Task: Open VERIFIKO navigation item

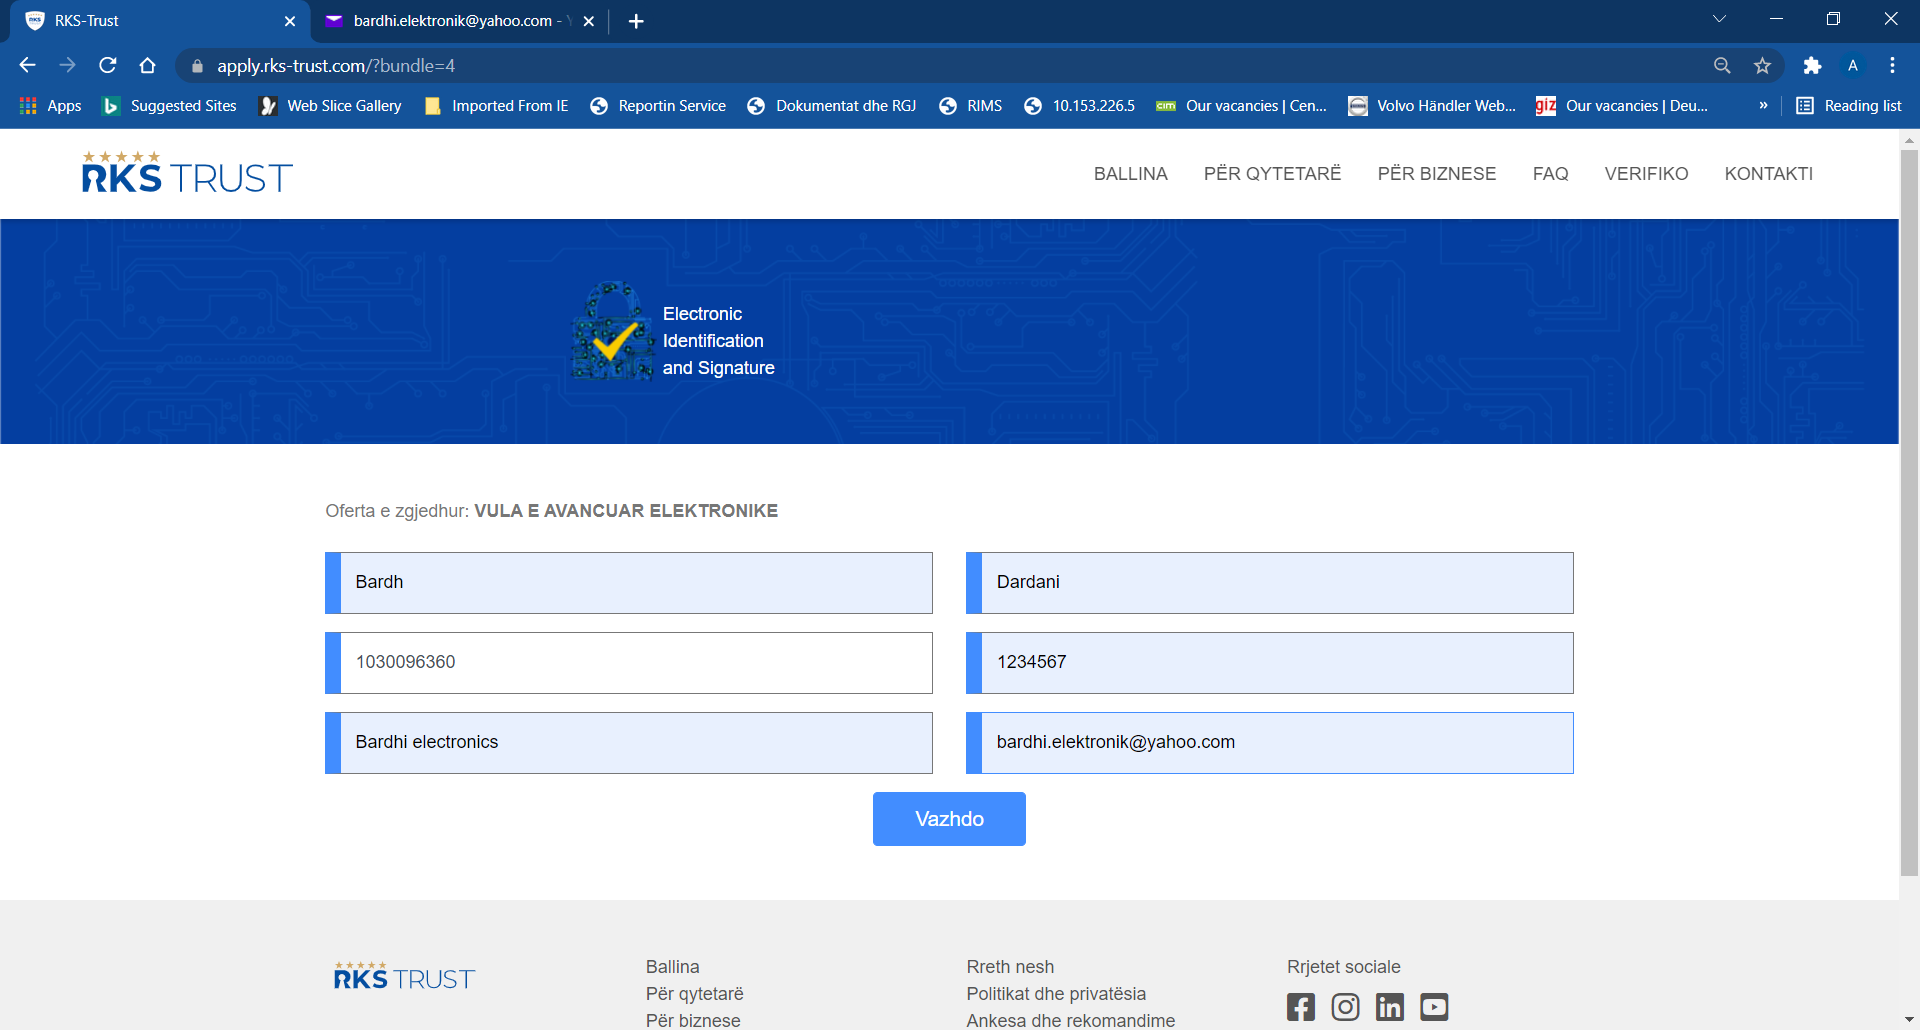Action: pyautogui.click(x=1646, y=174)
